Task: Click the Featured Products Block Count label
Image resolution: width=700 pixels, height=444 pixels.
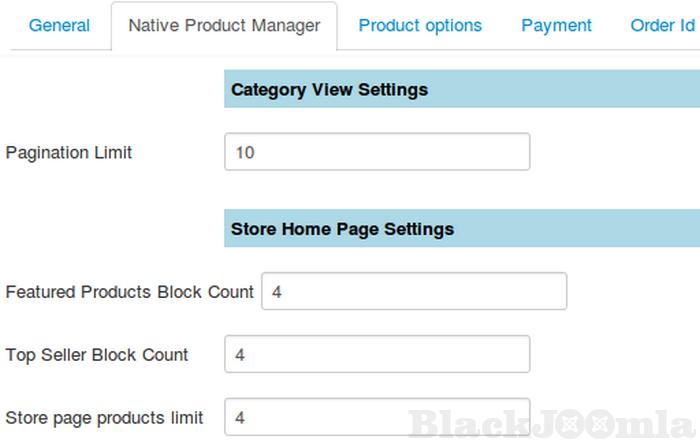Action: pos(130,292)
